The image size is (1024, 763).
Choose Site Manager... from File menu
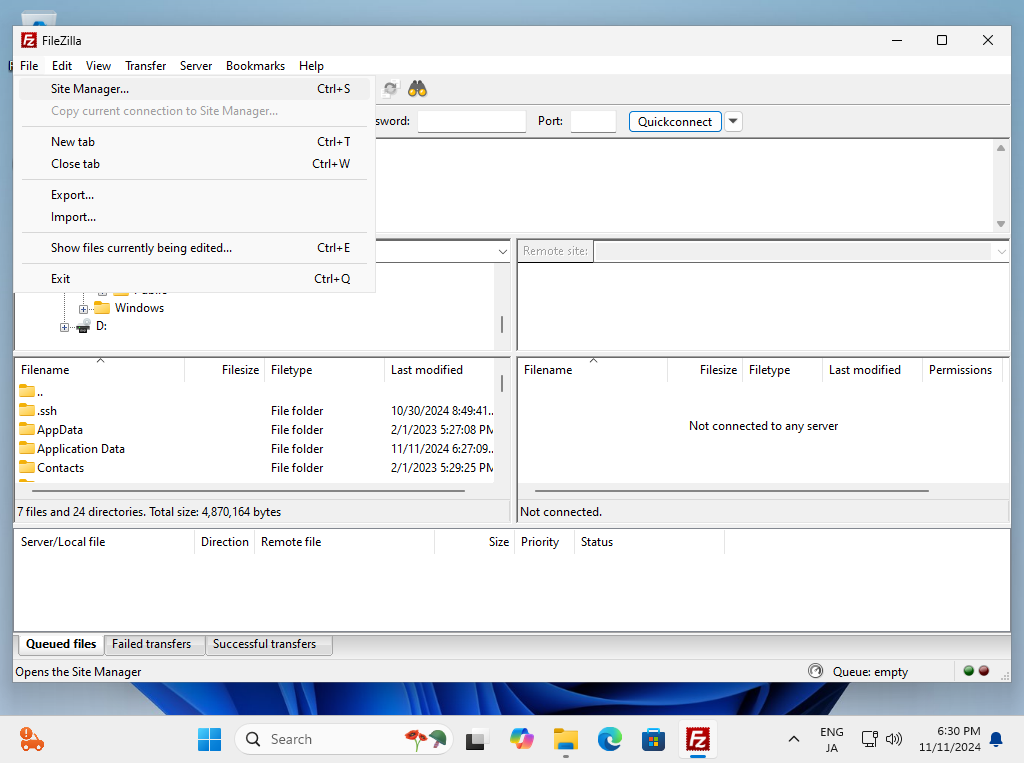point(195,89)
